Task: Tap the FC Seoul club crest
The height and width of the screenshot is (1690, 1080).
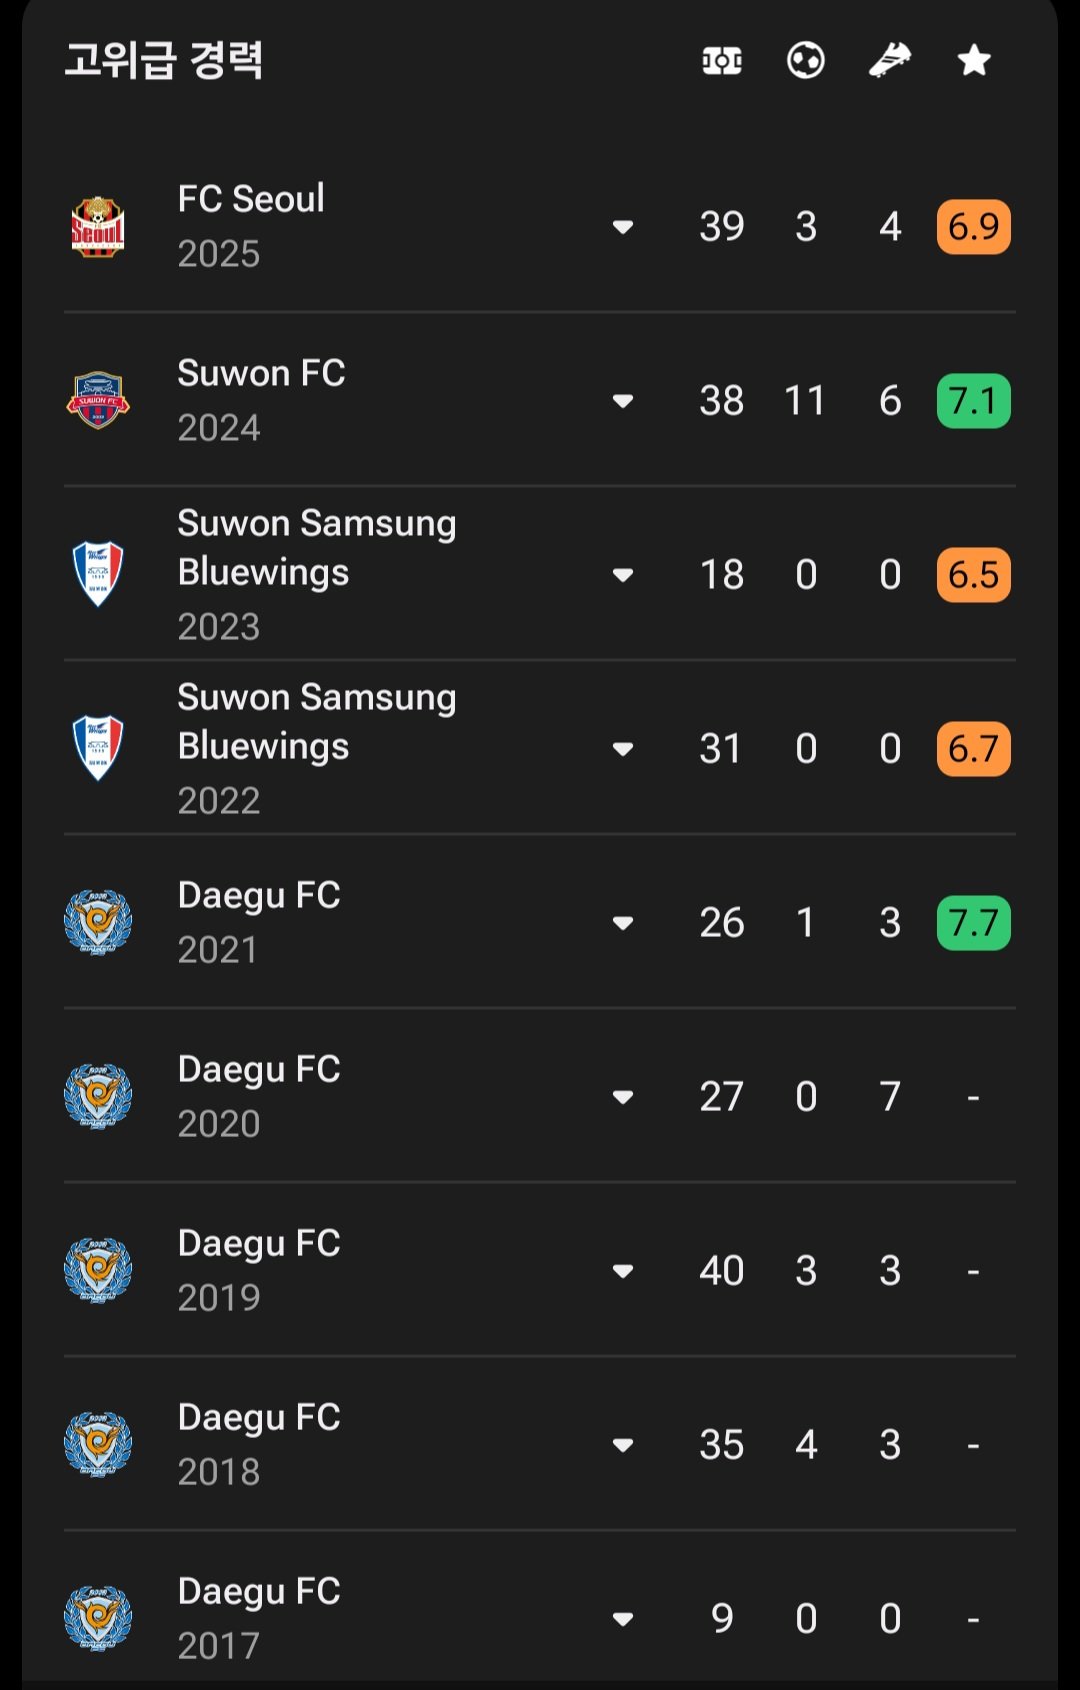Action: tap(98, 227)
